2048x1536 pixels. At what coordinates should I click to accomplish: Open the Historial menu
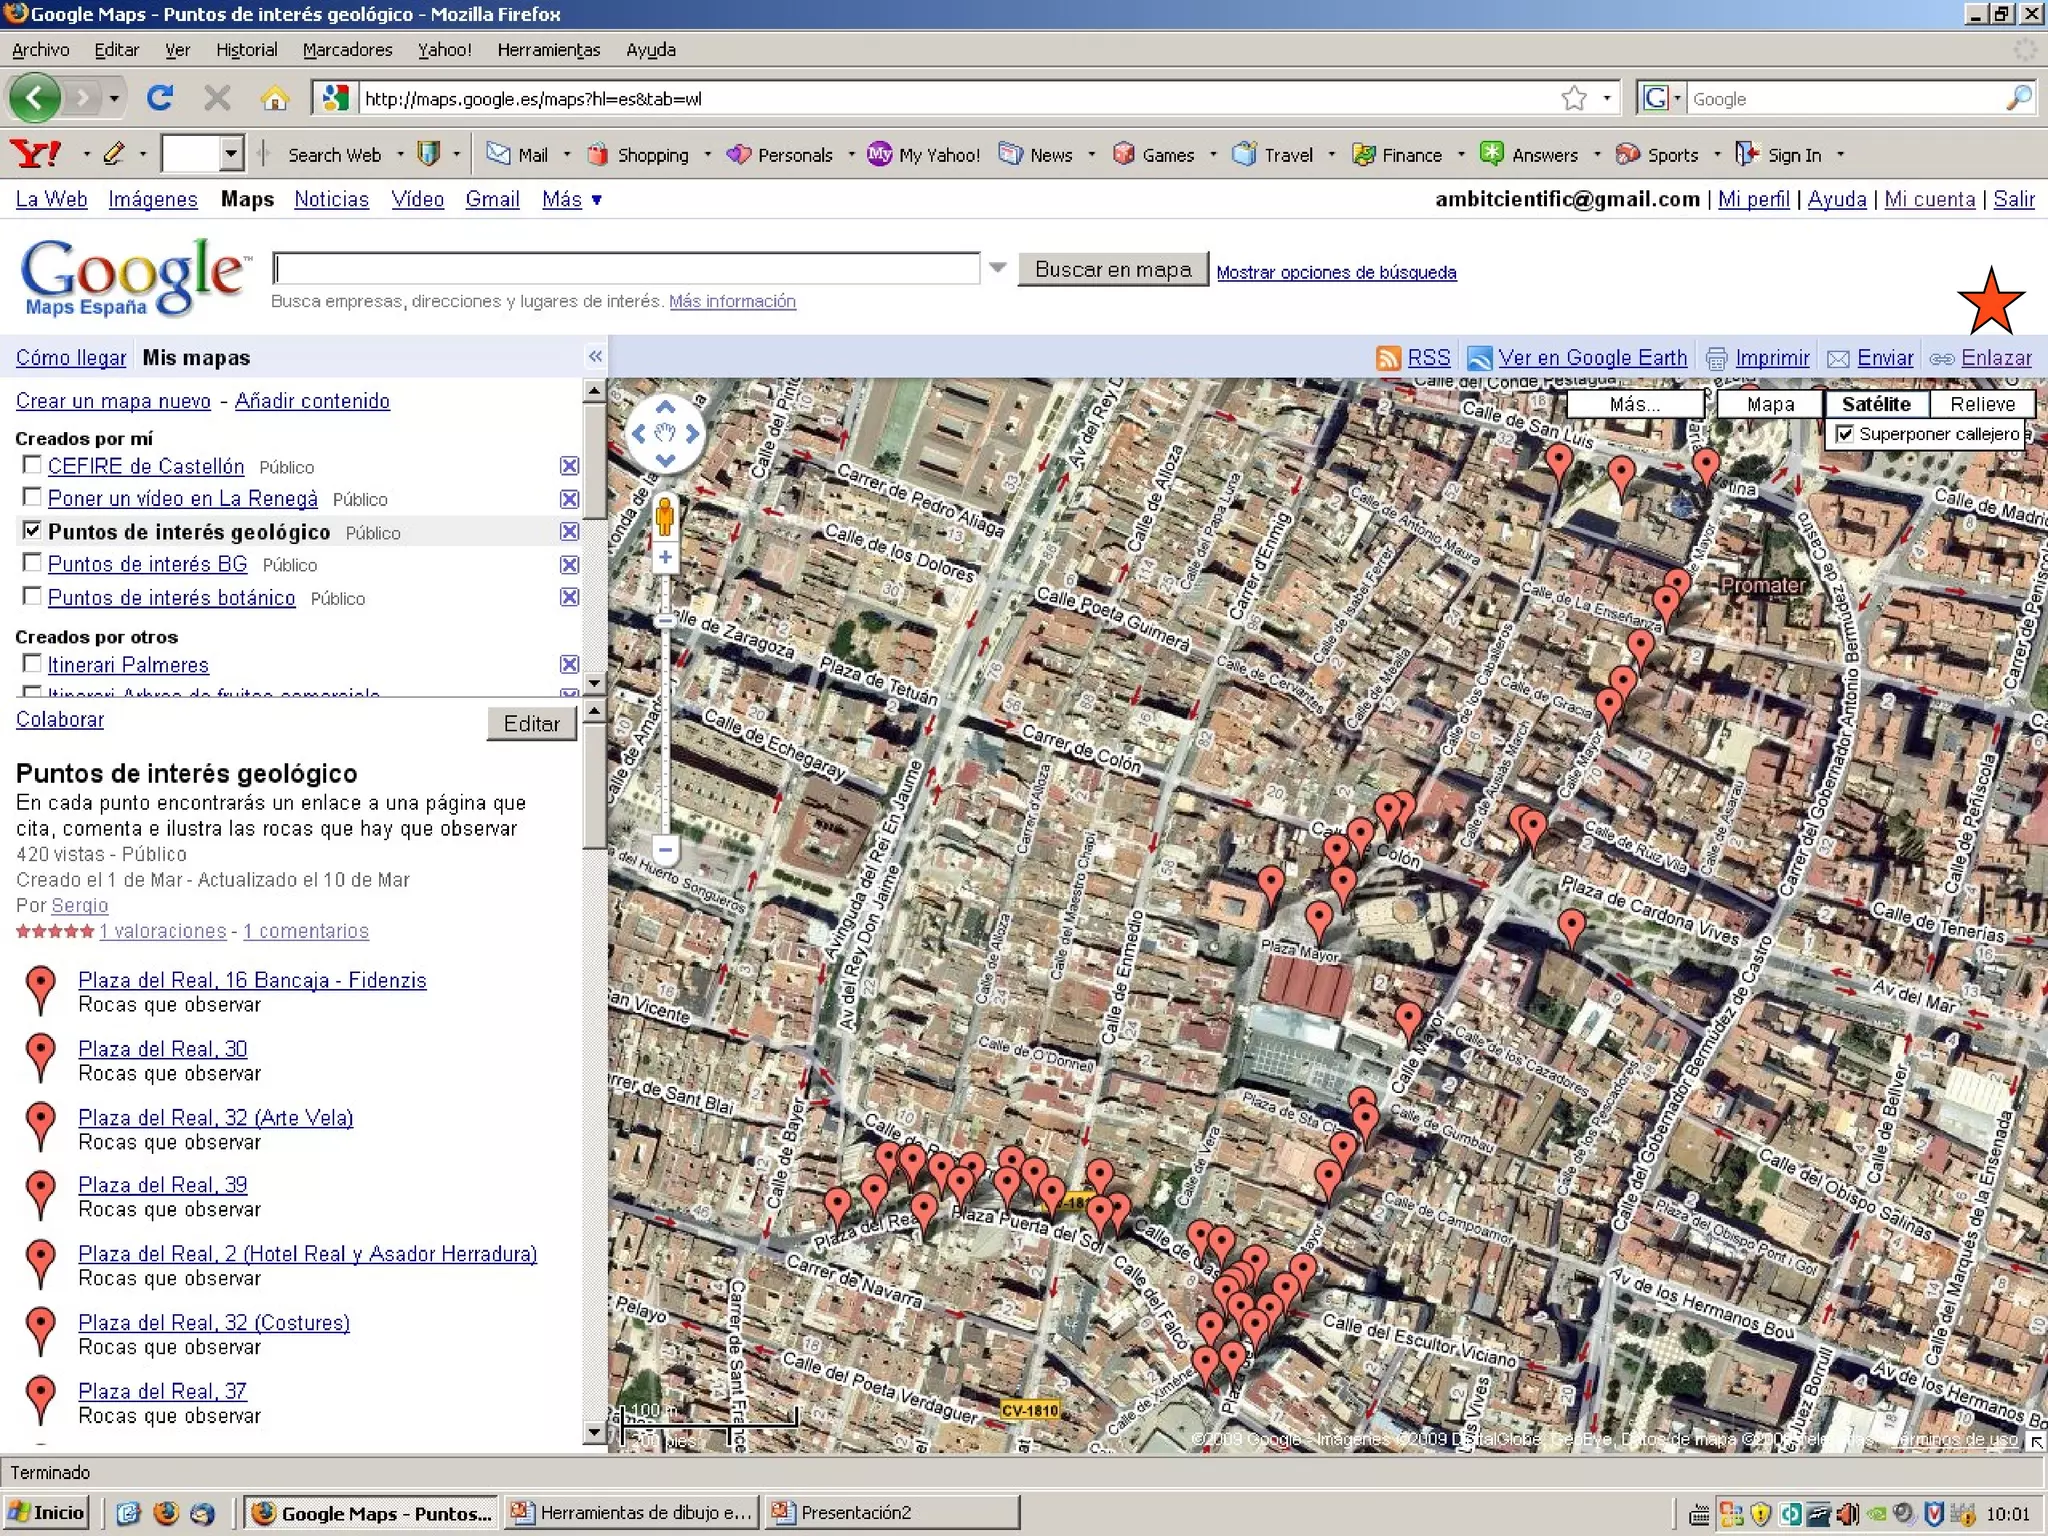pos(246,49)
